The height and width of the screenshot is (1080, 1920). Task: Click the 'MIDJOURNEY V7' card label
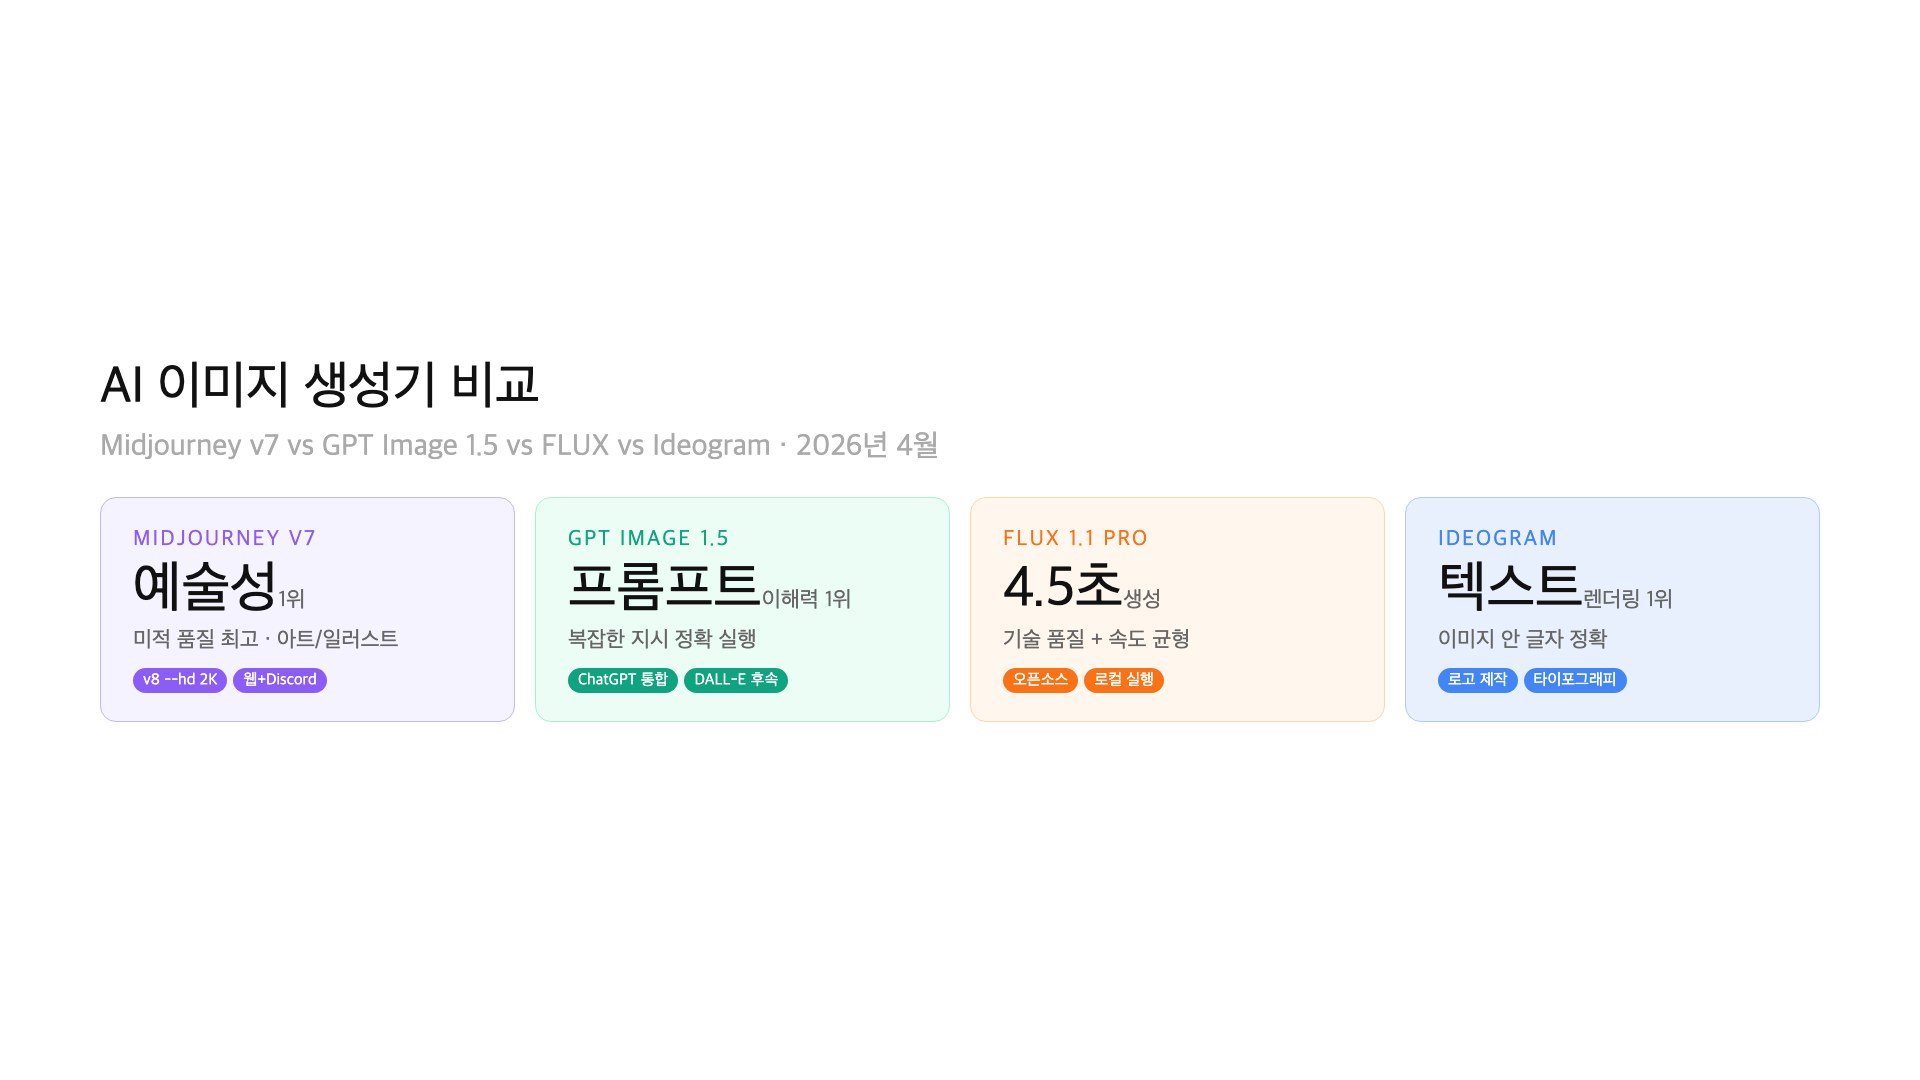click(225, 538)
